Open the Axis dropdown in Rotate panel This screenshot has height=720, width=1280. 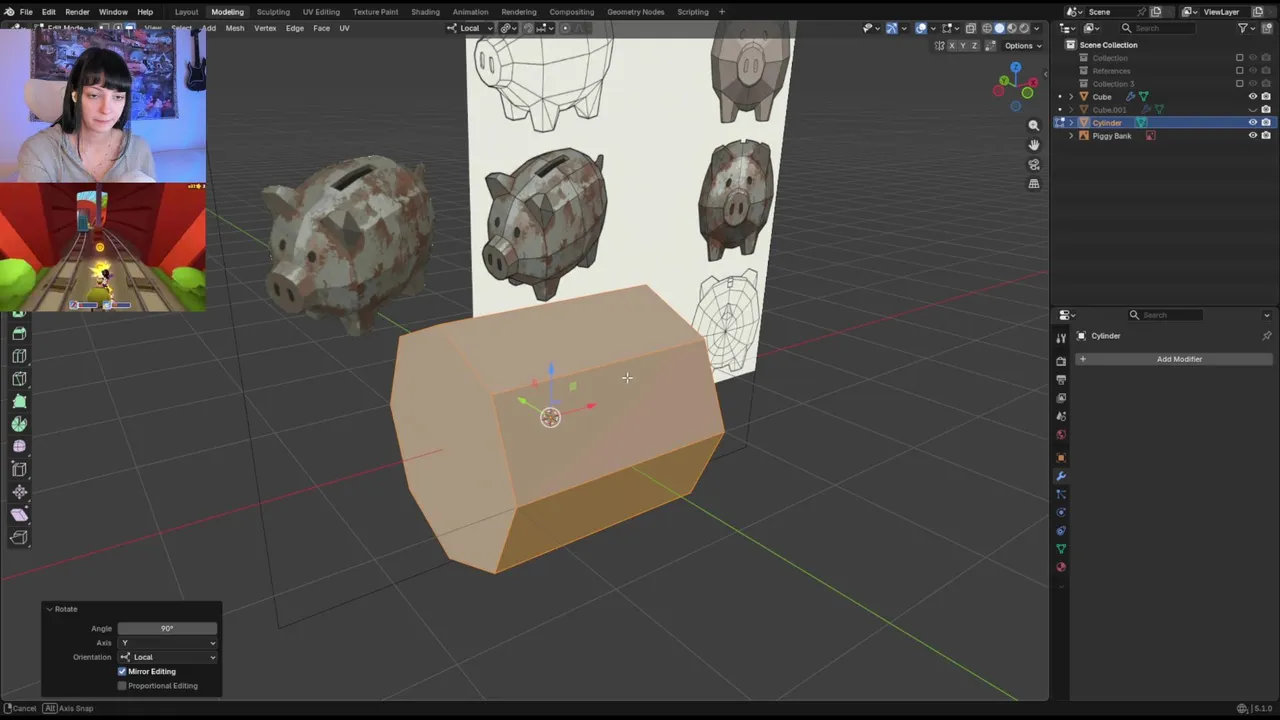point(167,643)
